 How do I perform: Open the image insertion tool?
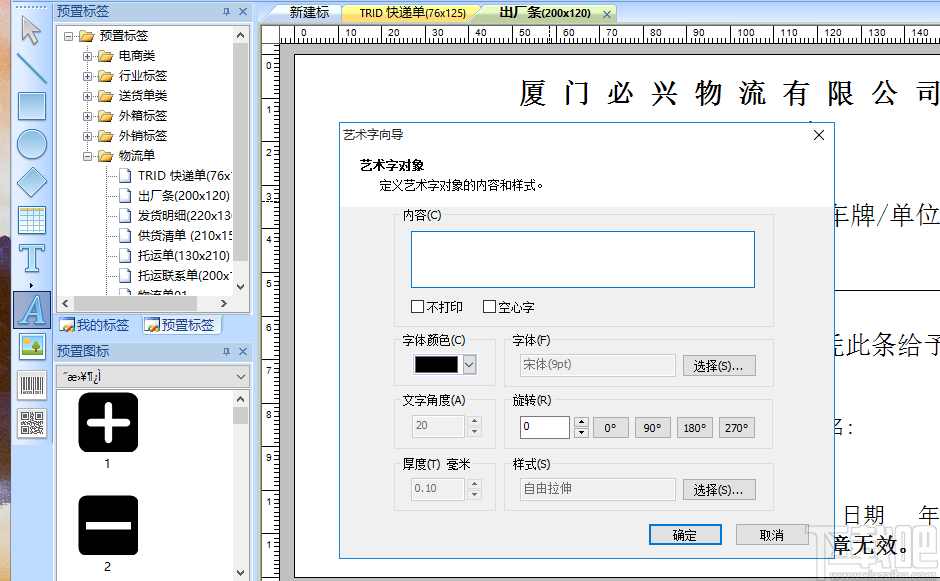[x=31, y=347]
